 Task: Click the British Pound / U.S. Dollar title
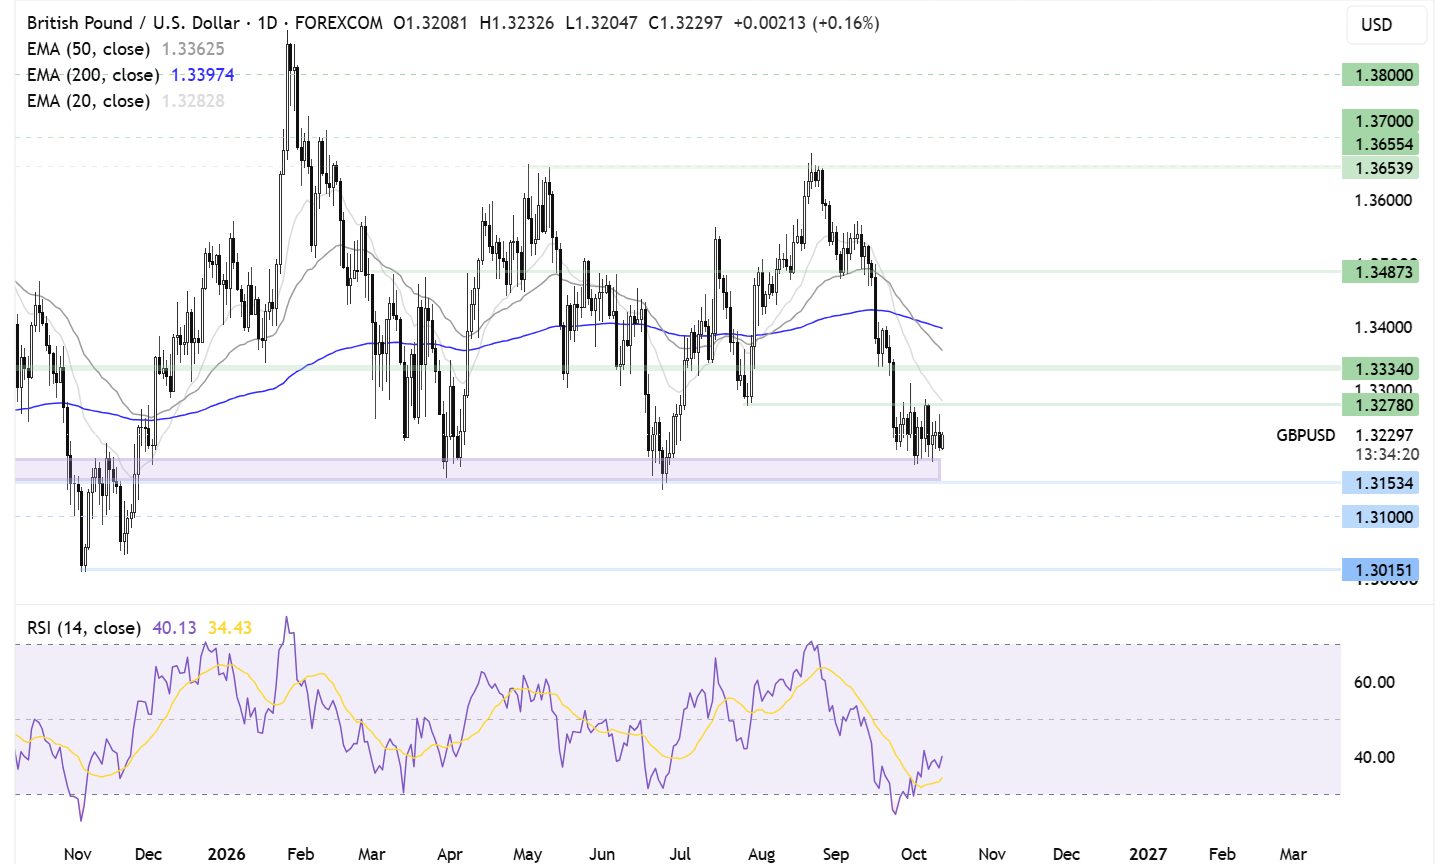coord(133,23)
